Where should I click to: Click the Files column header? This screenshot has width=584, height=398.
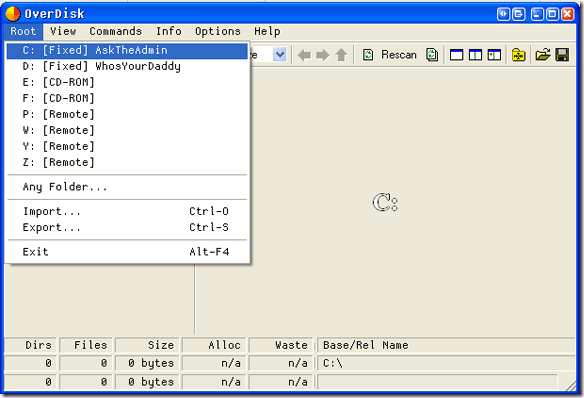pos(86,345)
